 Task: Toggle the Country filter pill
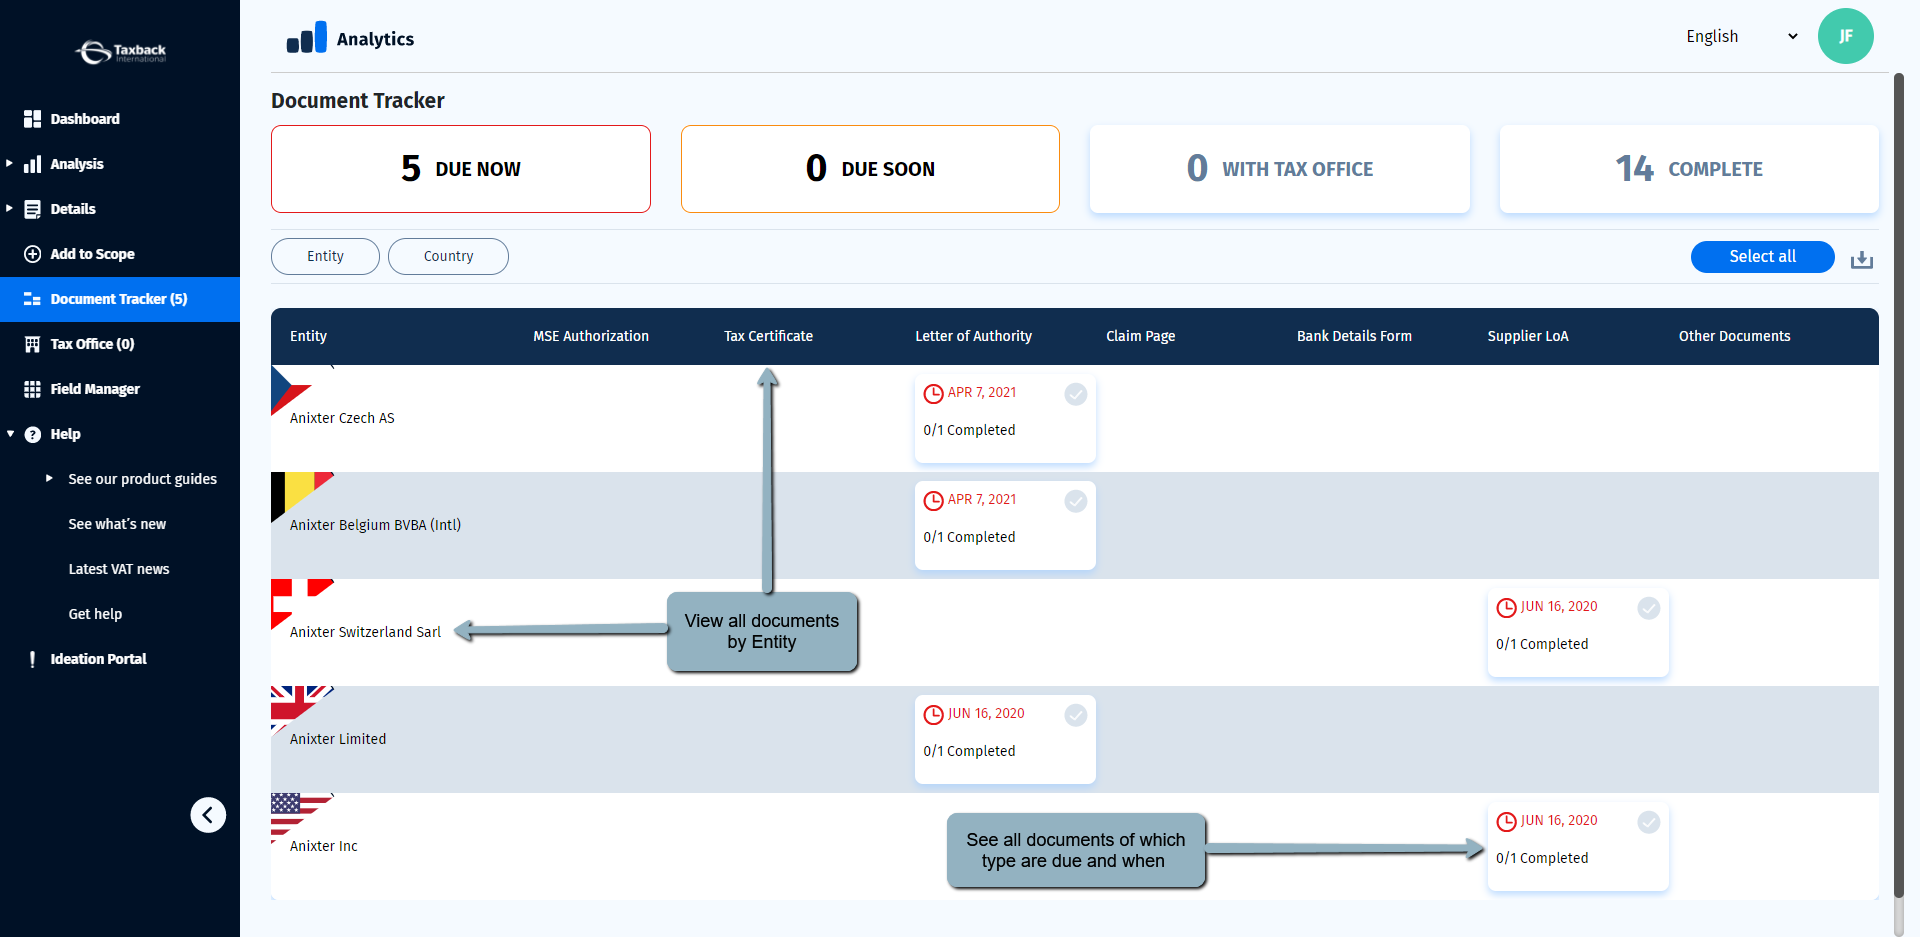tap(448, 256)
